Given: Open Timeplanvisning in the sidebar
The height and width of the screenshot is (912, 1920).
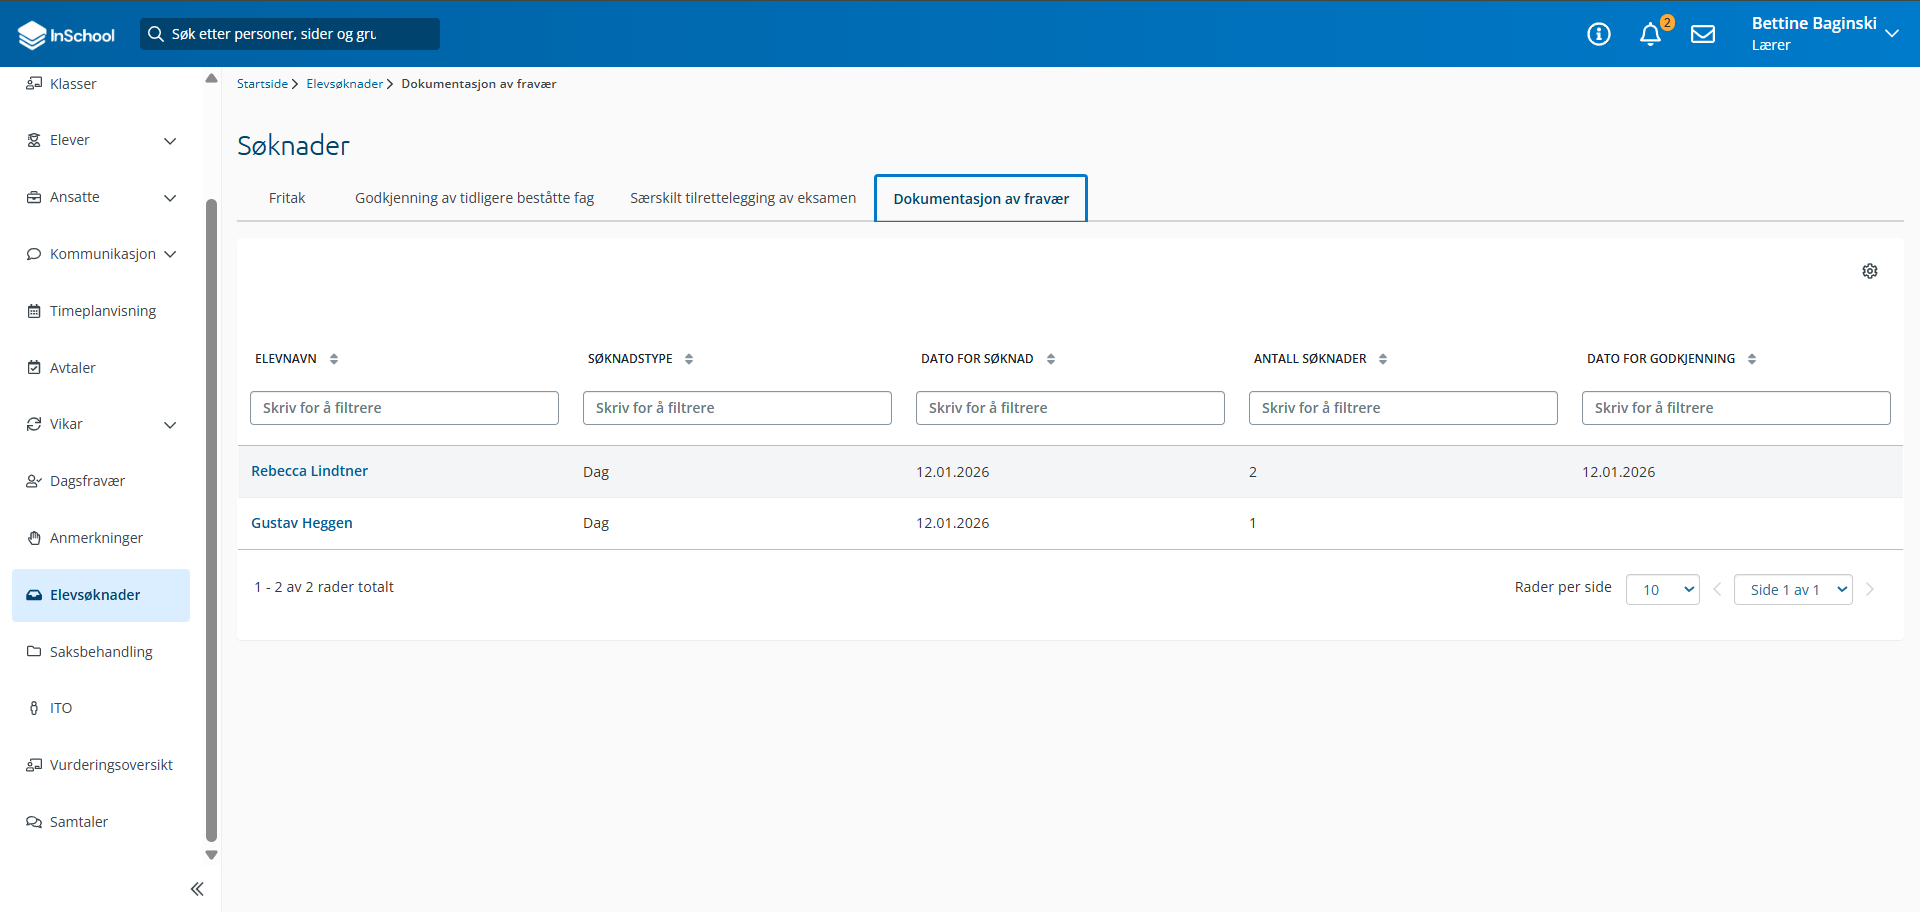Looking at the screenshot, I should click(101, 311).
